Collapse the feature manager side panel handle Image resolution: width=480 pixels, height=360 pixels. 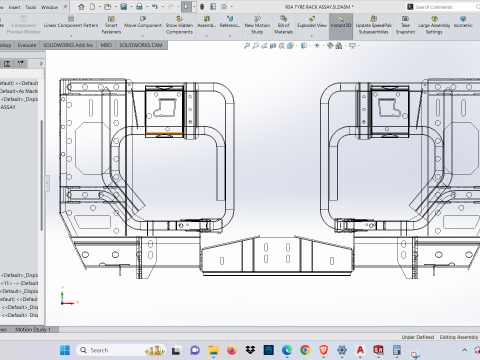click(x=47, y=183)
